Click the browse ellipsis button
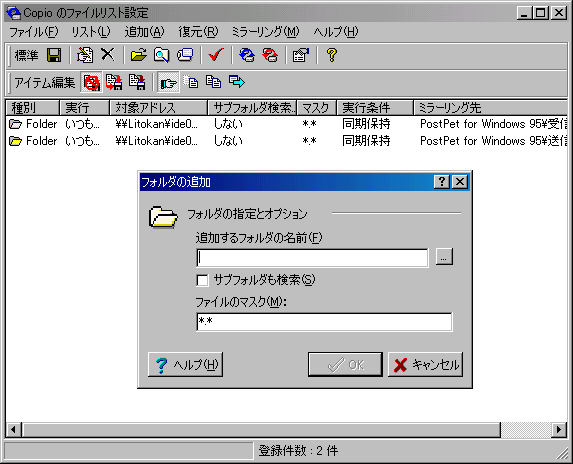This screenshot has height=464, width=573. pos(444,256)
